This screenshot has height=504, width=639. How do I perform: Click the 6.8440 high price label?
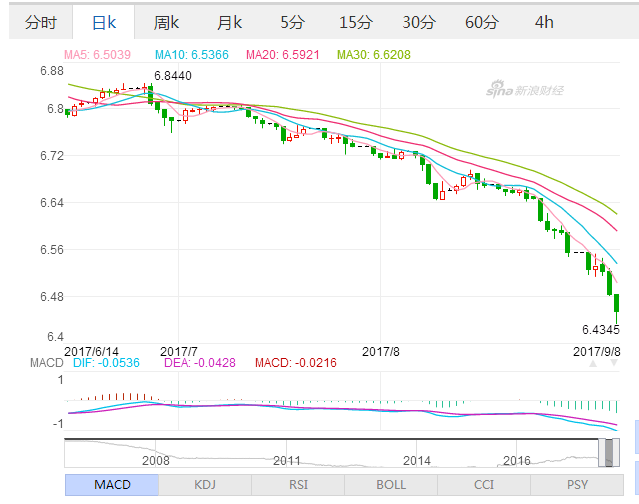click(173, 76)
